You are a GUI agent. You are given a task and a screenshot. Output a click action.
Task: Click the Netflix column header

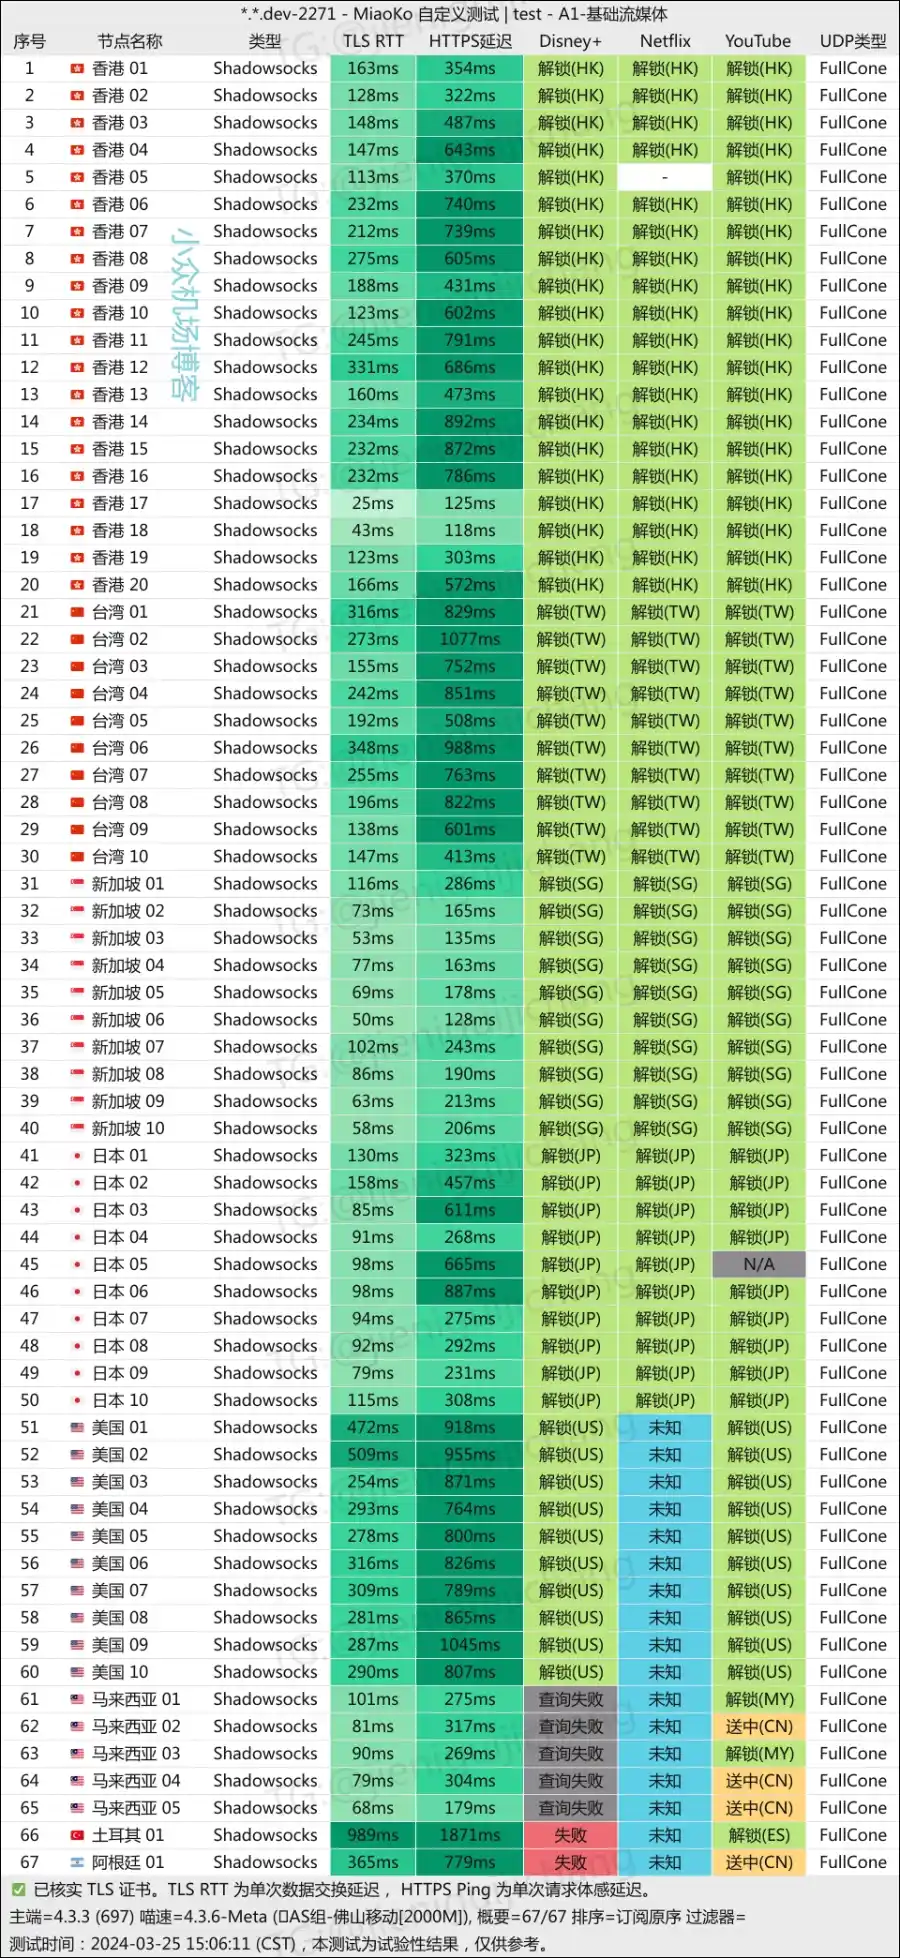pyautogui.click(x=665, y=41)
